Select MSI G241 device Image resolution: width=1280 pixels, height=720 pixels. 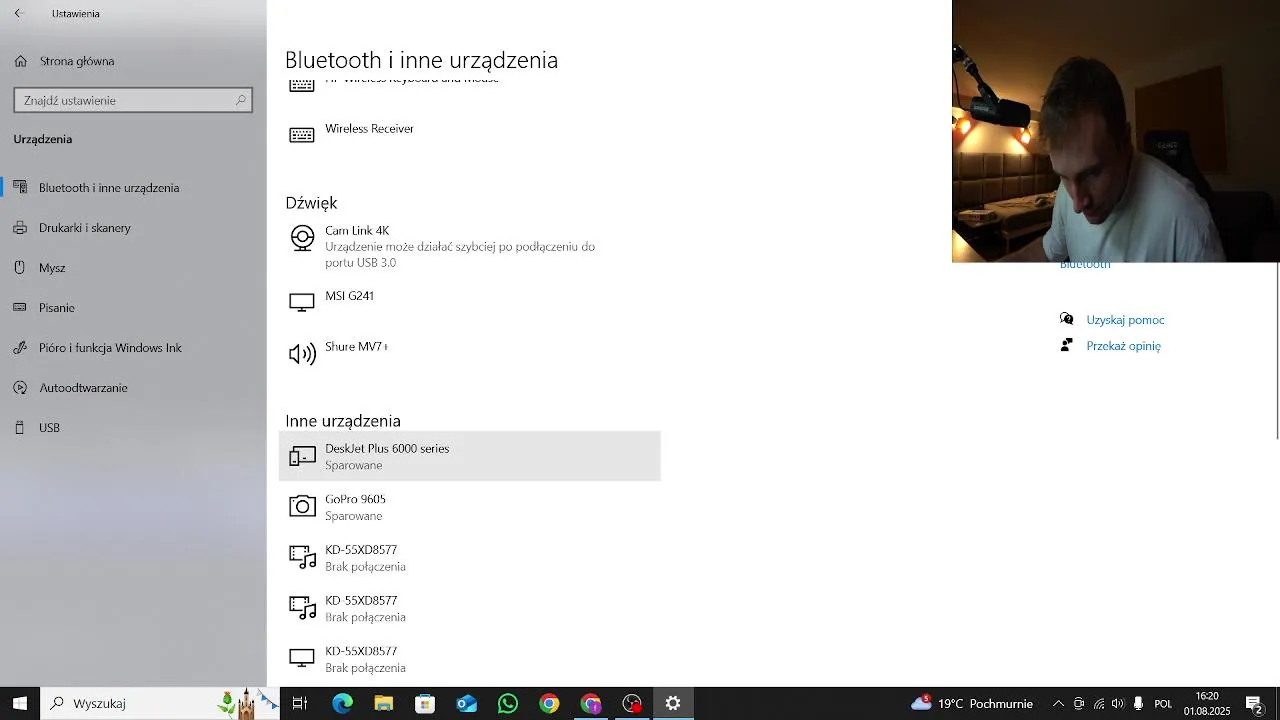(x=469, y=302)
